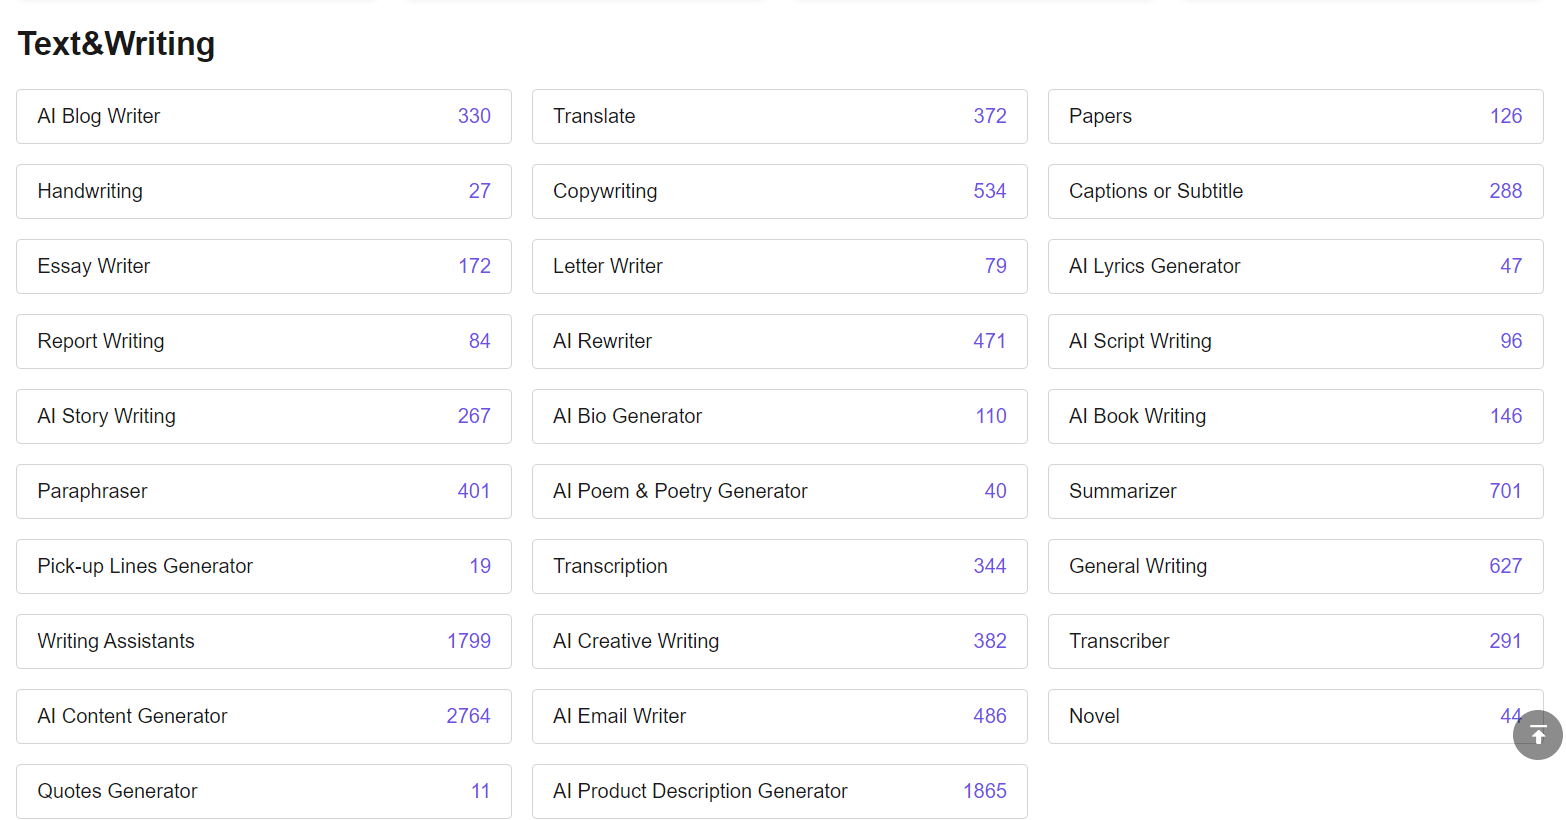1566x820 pixels.
Task: Click the AI Content Generator category
Action: point(264,716)
